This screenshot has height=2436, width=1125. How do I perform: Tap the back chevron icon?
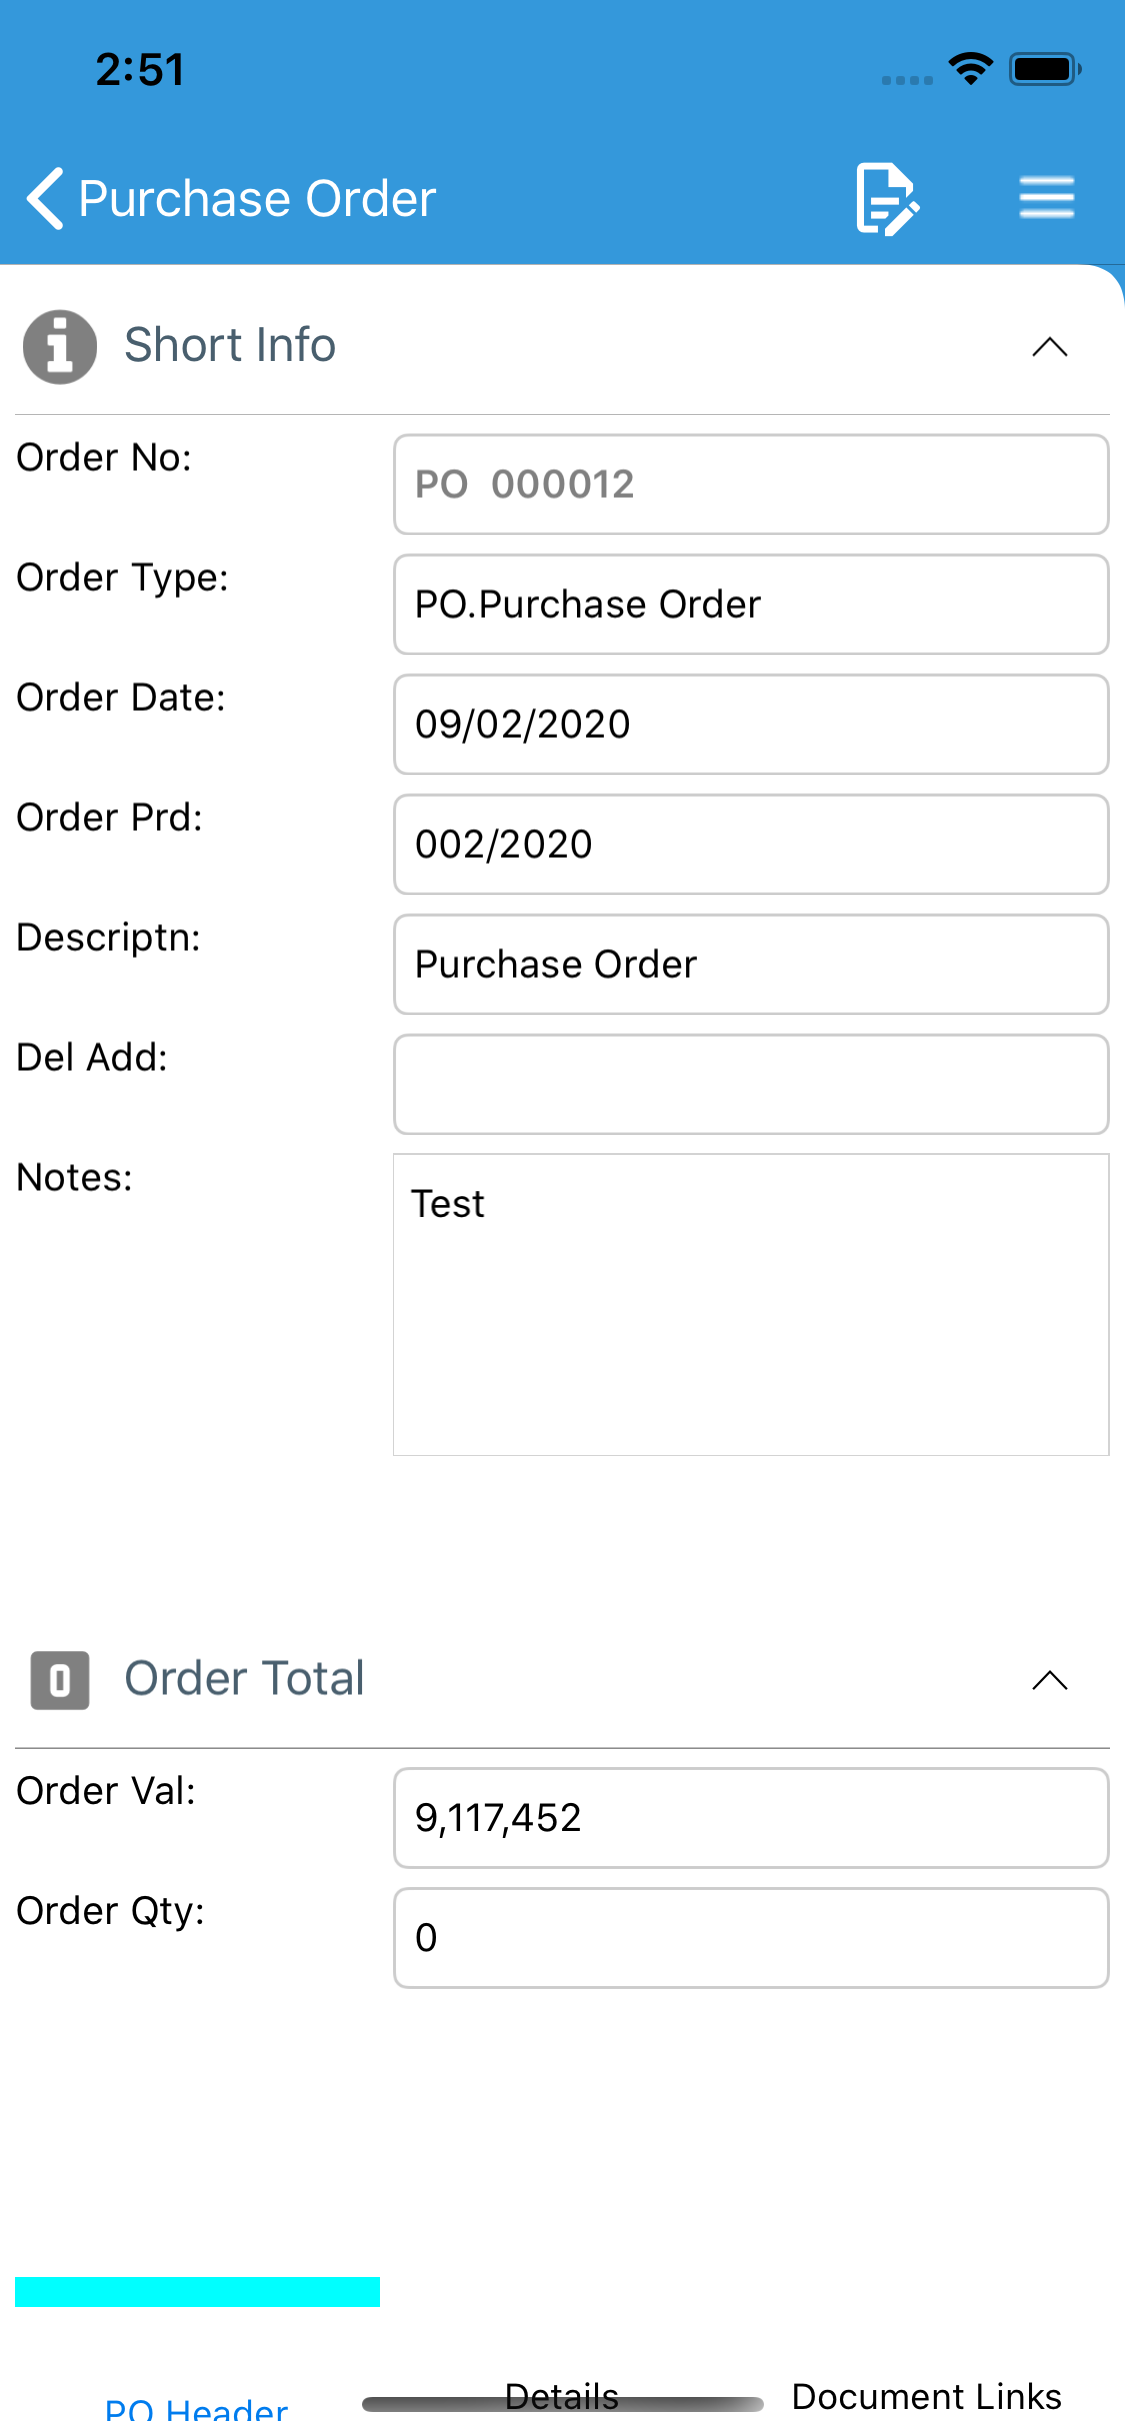point(45,198)
